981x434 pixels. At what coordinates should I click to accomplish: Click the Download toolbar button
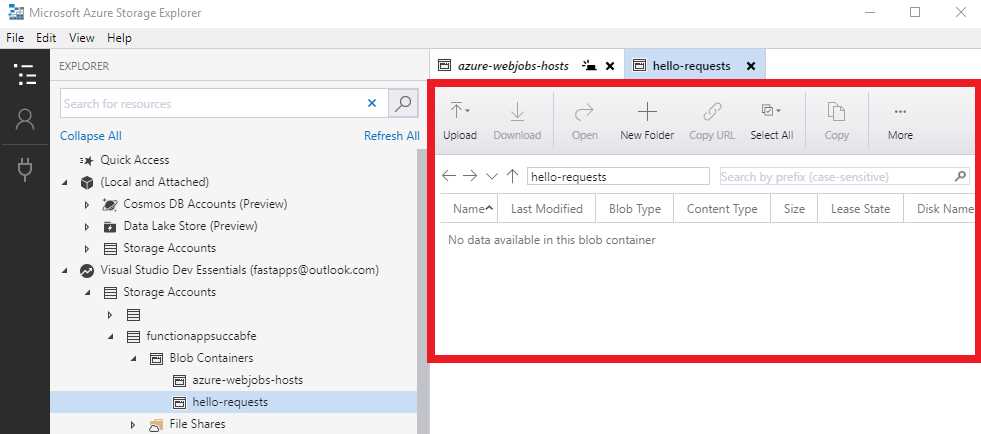coord(517,121)
